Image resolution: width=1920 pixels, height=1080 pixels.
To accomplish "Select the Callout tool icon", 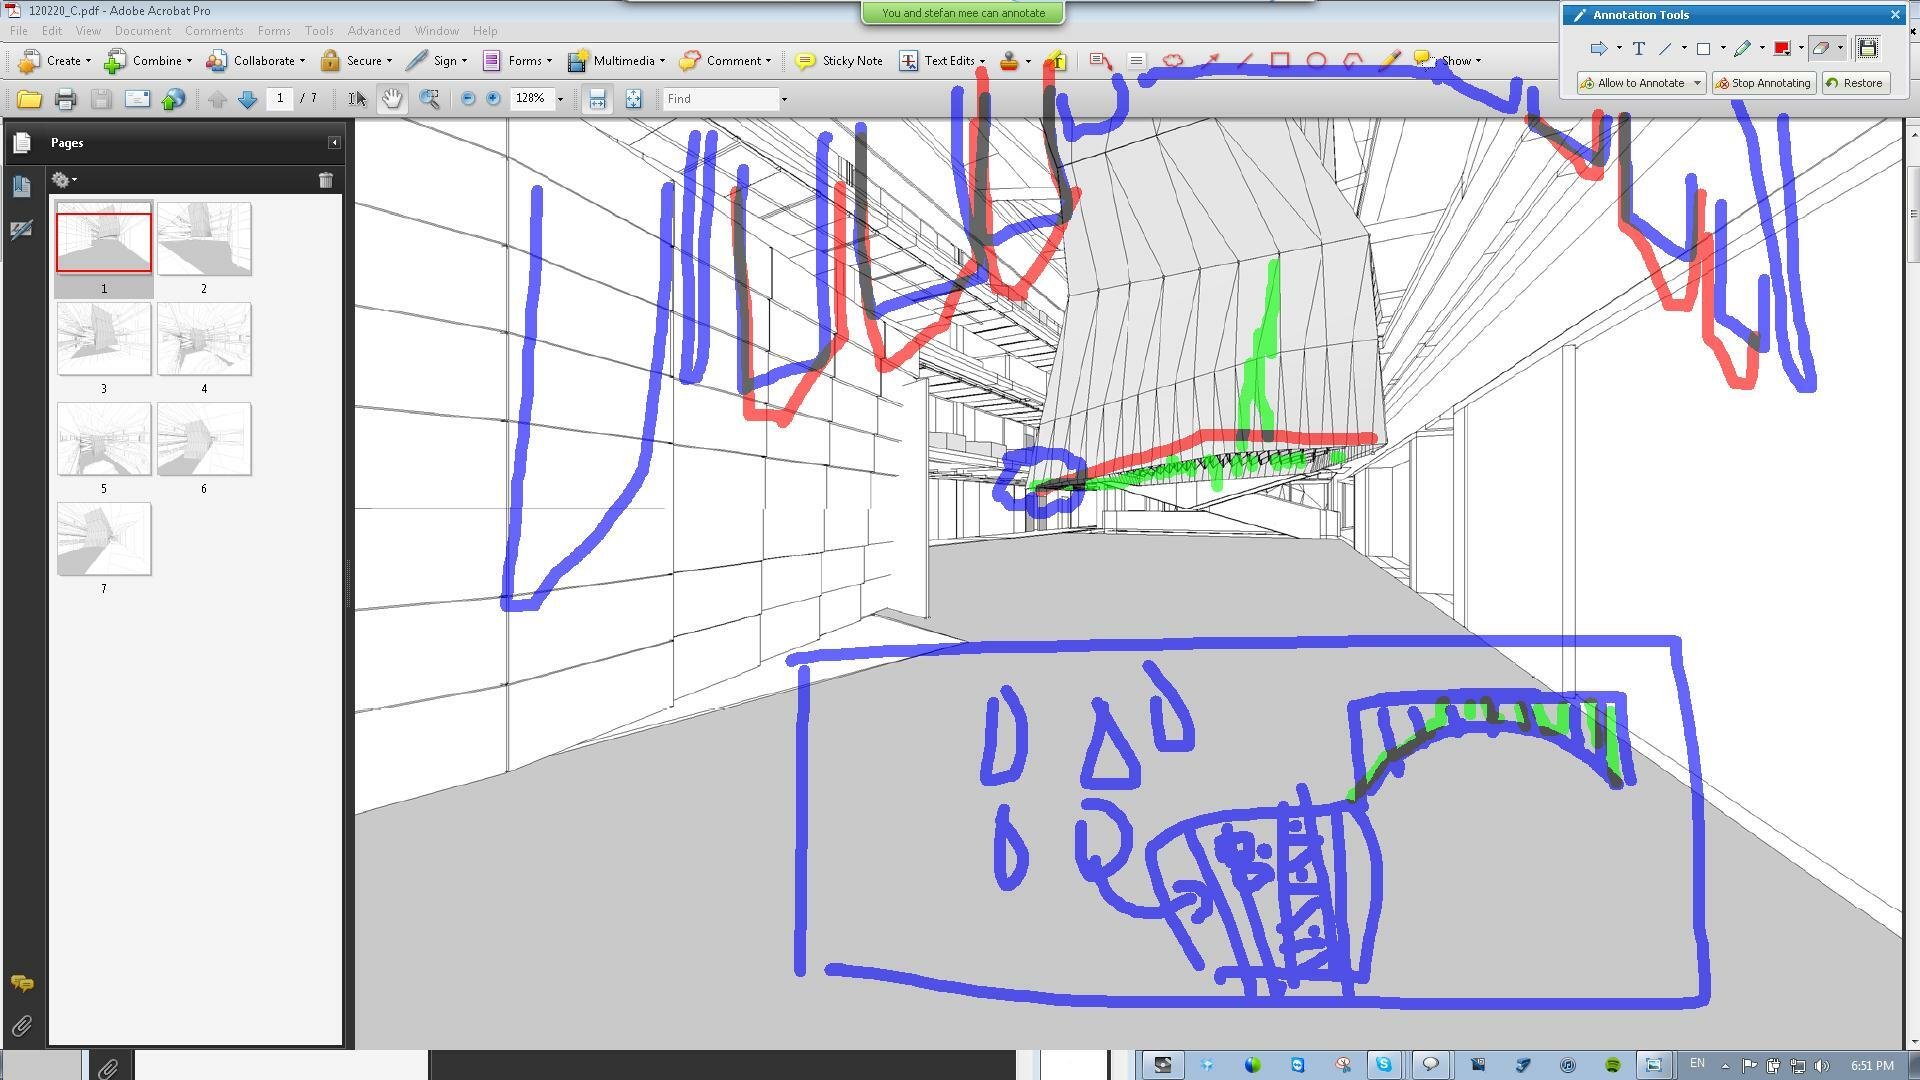I will pyautogui.click(x=1100, y=61).
